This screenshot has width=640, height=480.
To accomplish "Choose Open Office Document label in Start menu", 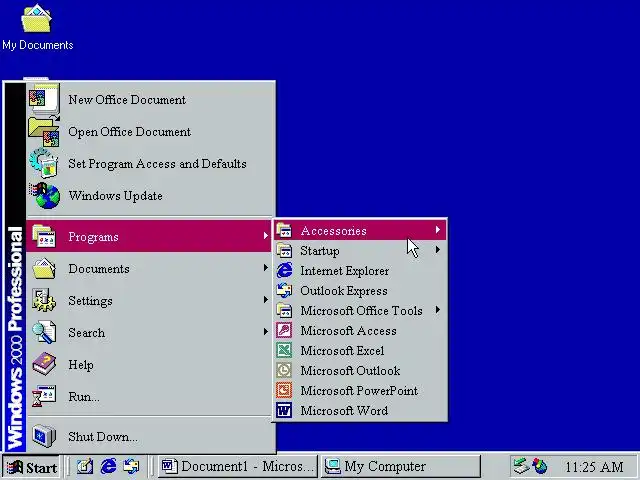I will click(129, 132).
